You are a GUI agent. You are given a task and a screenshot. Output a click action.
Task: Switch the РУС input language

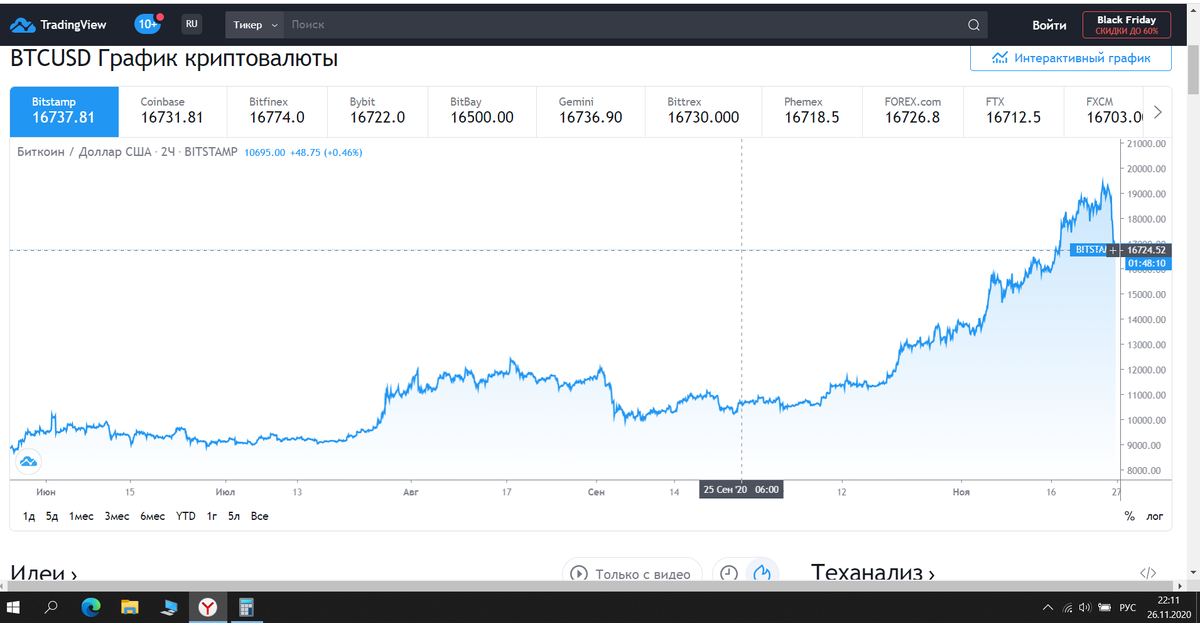pyautogui.click(x=1127, y=607)
